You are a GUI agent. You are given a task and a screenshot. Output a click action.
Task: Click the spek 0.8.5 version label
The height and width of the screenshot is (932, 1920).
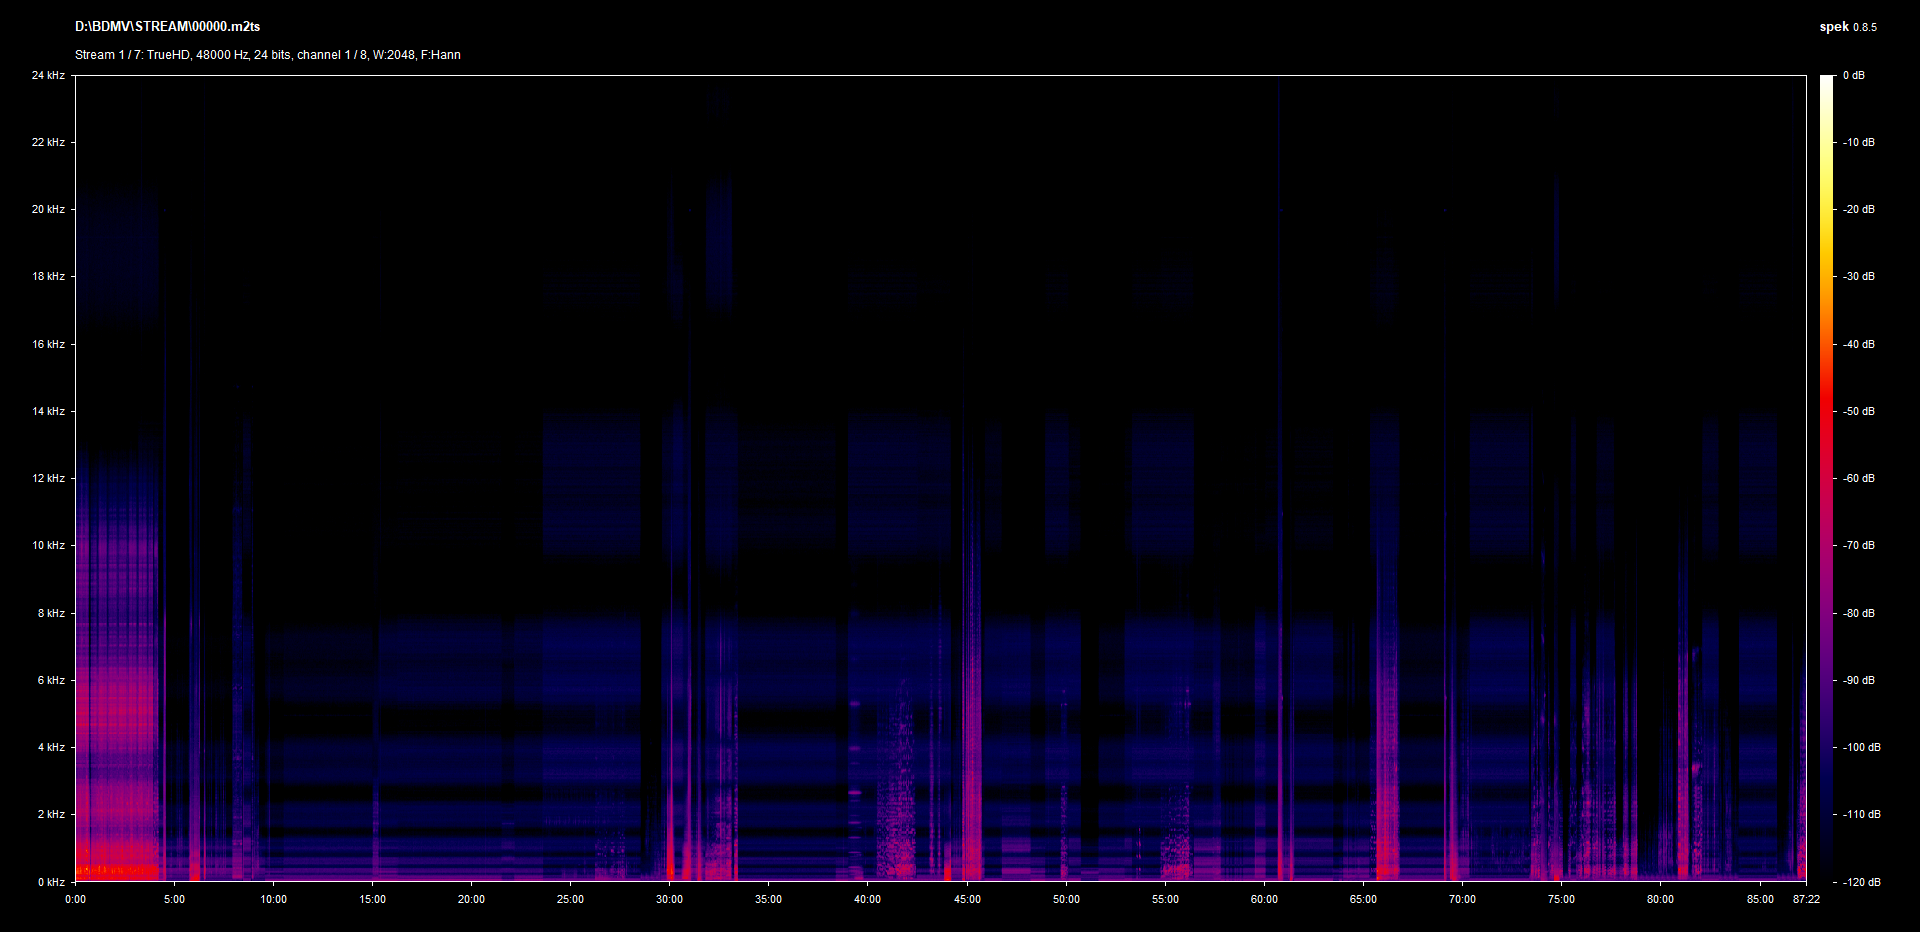(1847, 27)
